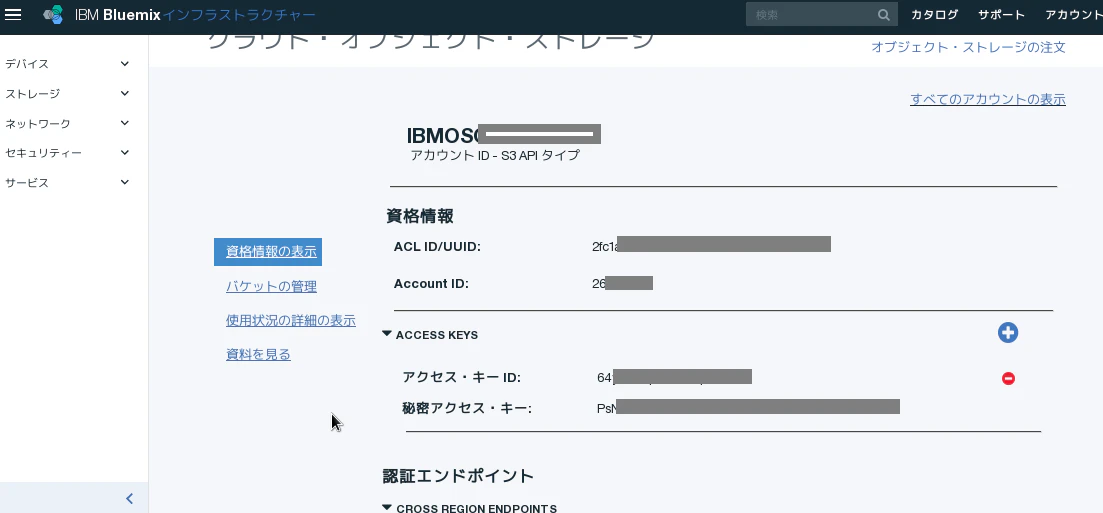Remove the access key with red minus icon
The image size is (1103, 513).
1008,379
